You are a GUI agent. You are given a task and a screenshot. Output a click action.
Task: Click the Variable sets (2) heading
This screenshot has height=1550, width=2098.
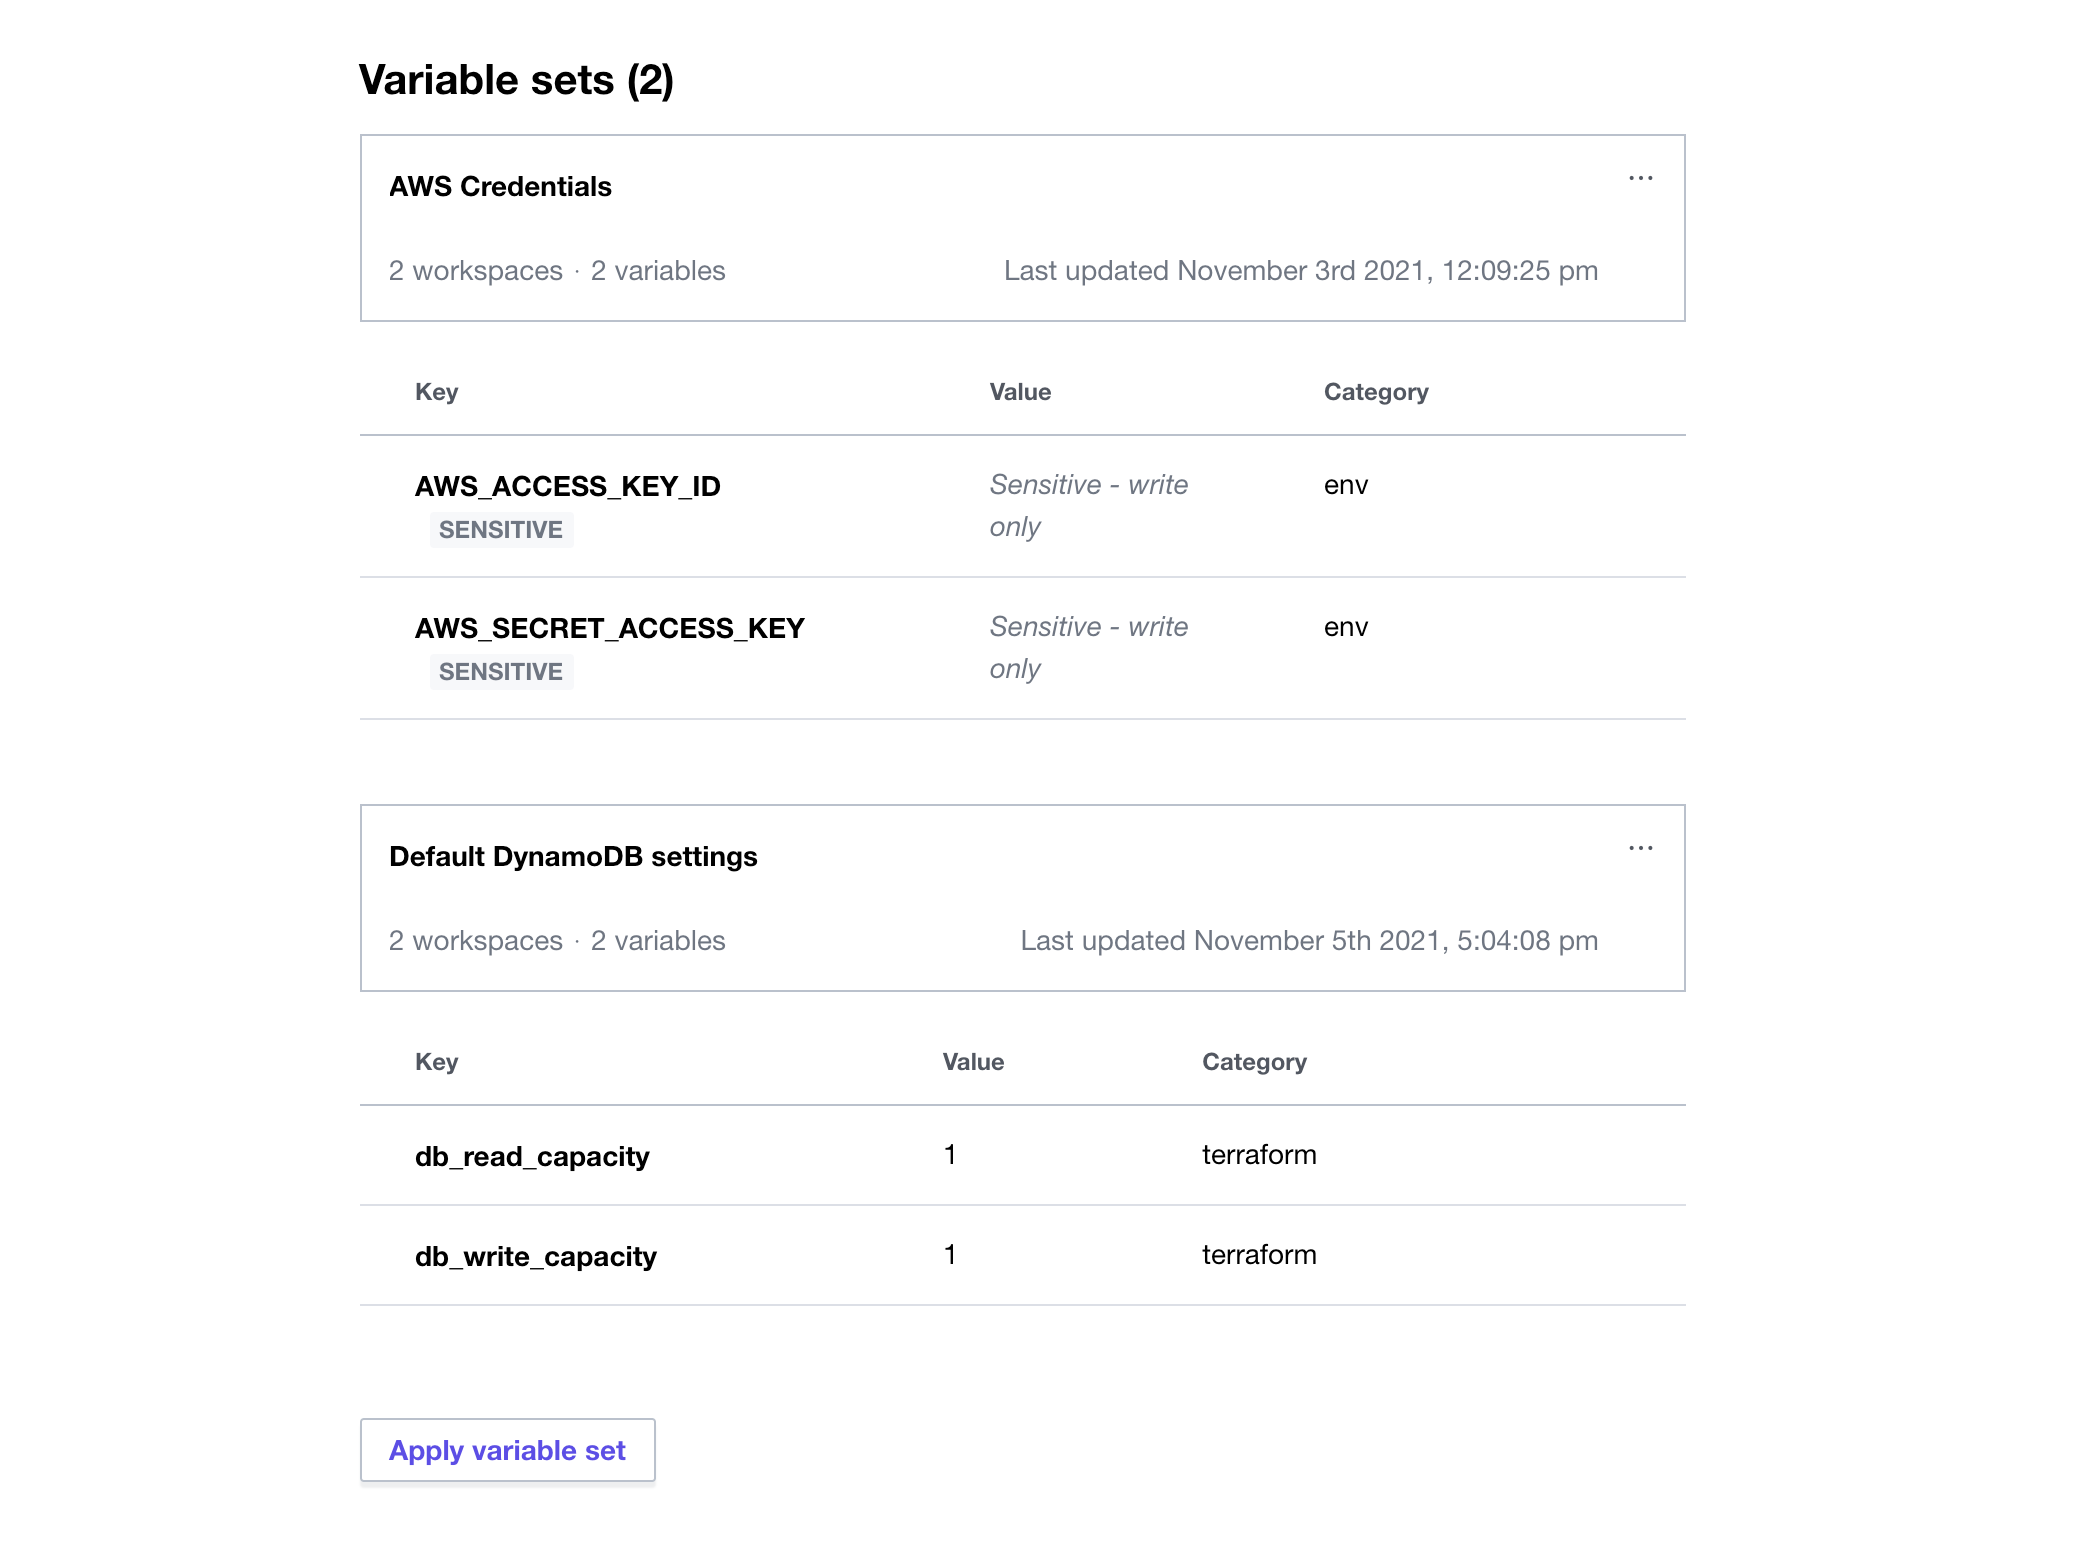point(518,79)
